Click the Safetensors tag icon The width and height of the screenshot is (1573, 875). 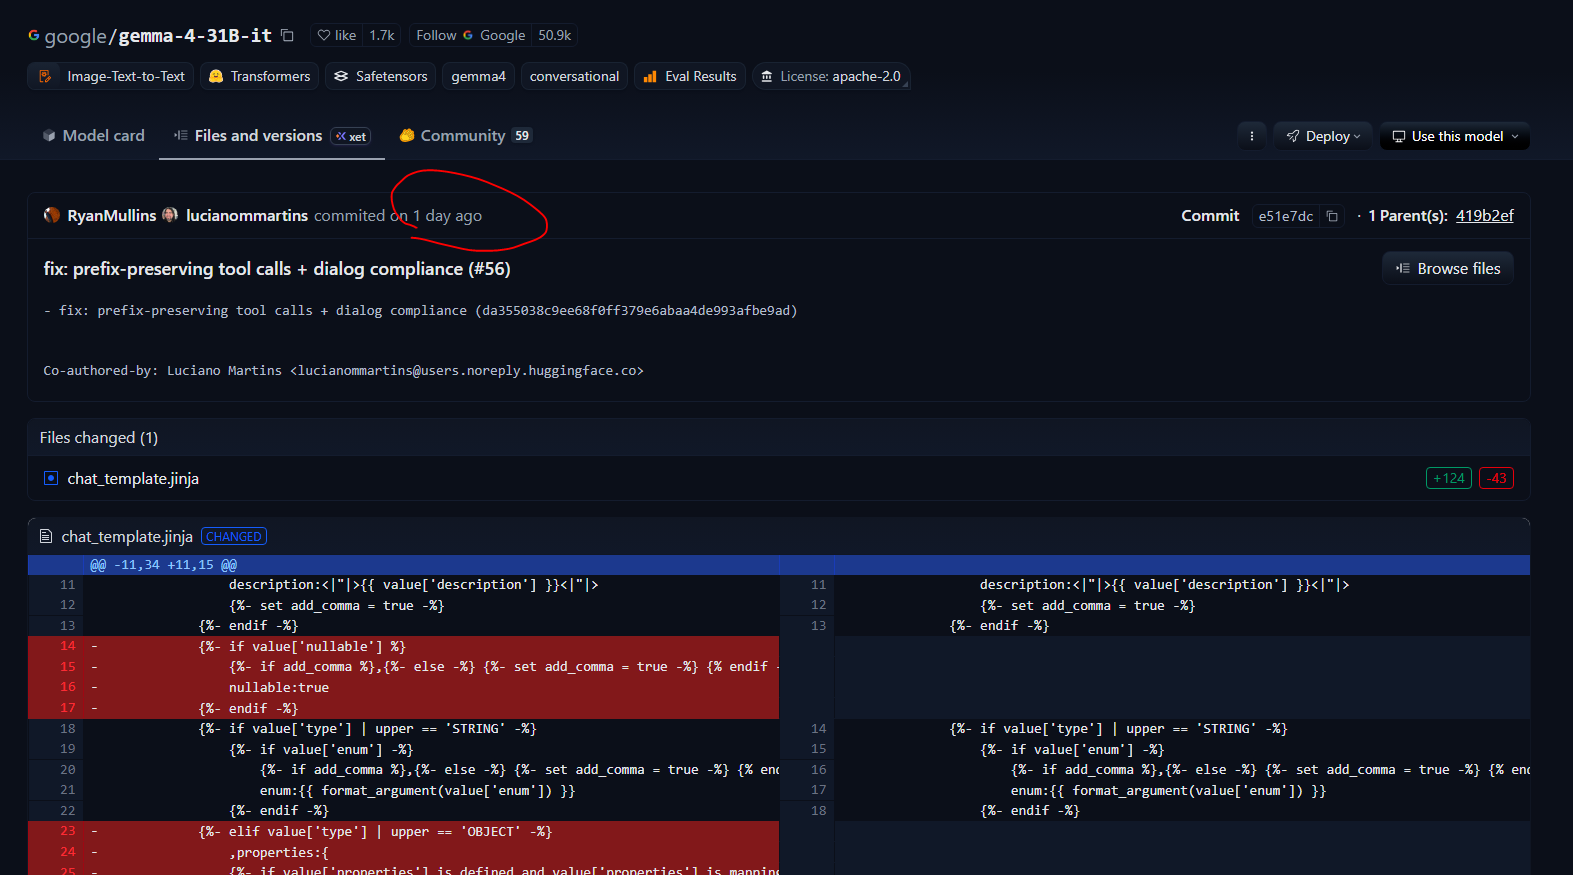coord(341,76)
